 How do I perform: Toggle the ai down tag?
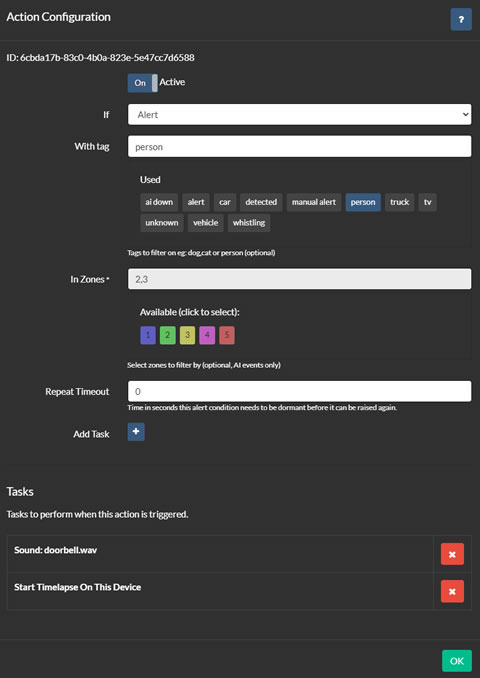159,202
